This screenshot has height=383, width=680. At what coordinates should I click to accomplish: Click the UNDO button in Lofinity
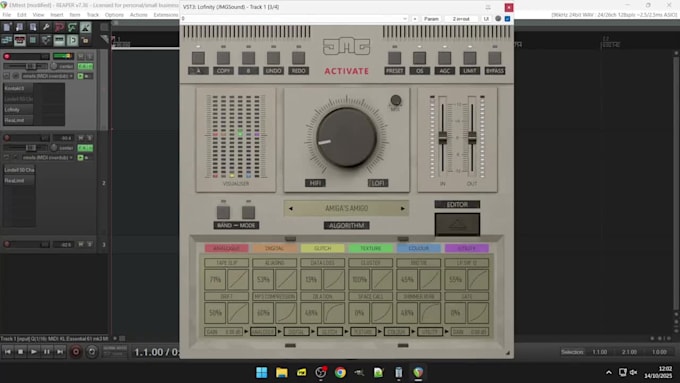[273, 58]
